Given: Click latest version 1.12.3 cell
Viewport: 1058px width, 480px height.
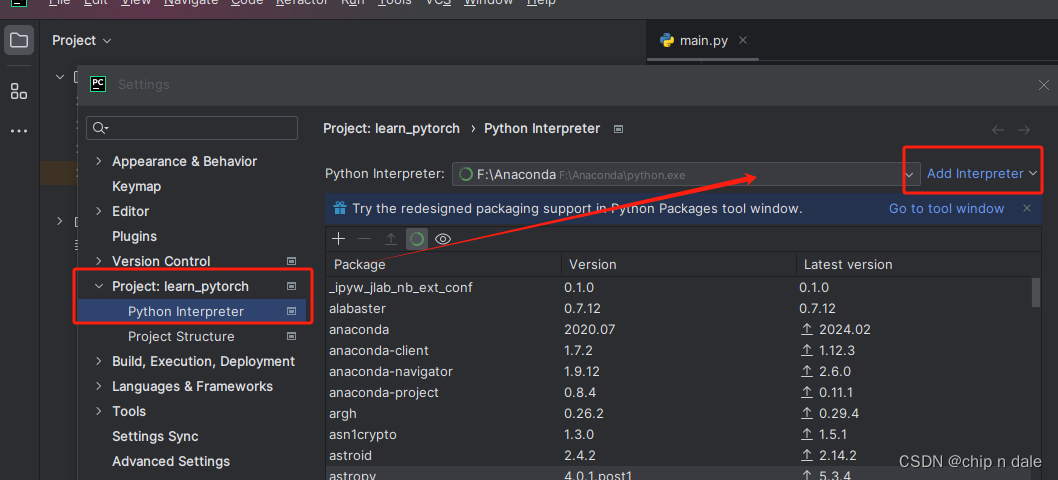Looking at the screenshot, I should [x=829, y=350].
